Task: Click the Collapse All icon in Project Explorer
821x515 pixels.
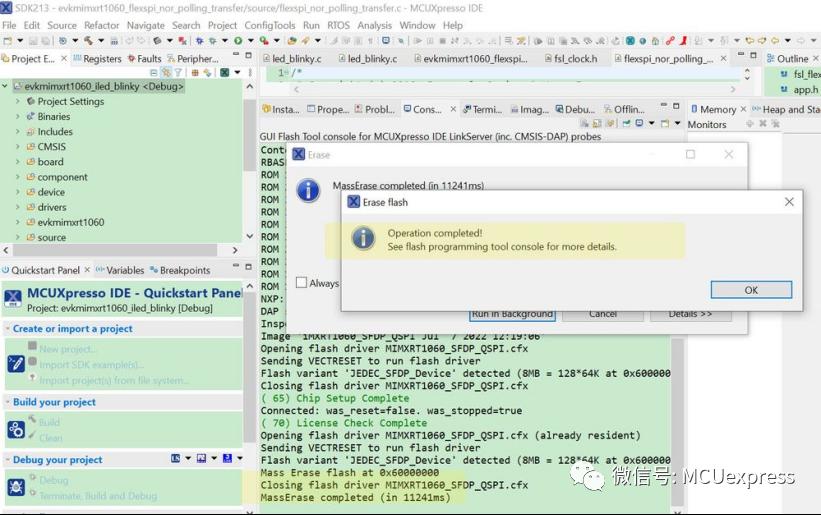Action: click(153, 73)
